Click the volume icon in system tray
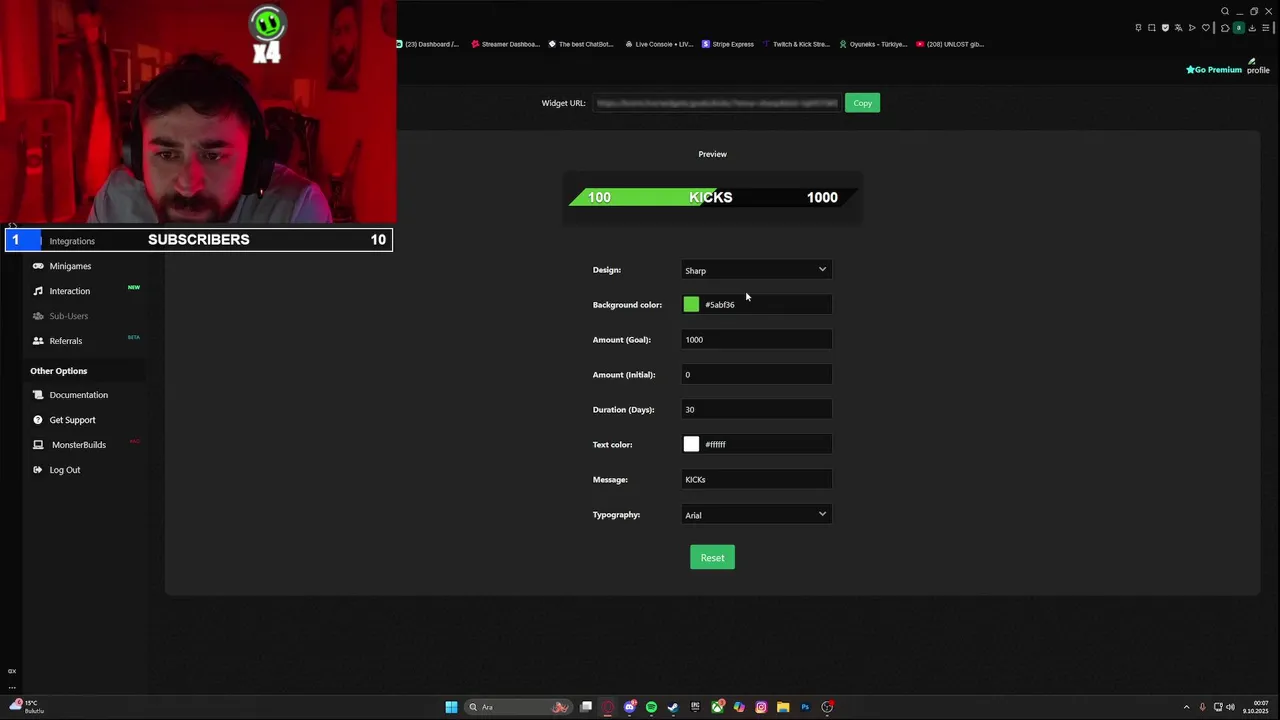 [1230, 707]
